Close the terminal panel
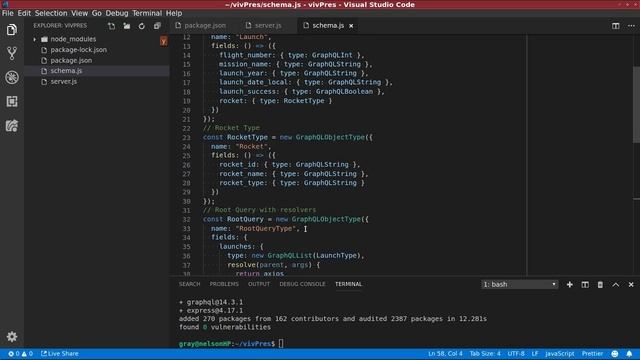The width and height of the screenshot is (640, 360). [631, 284]
